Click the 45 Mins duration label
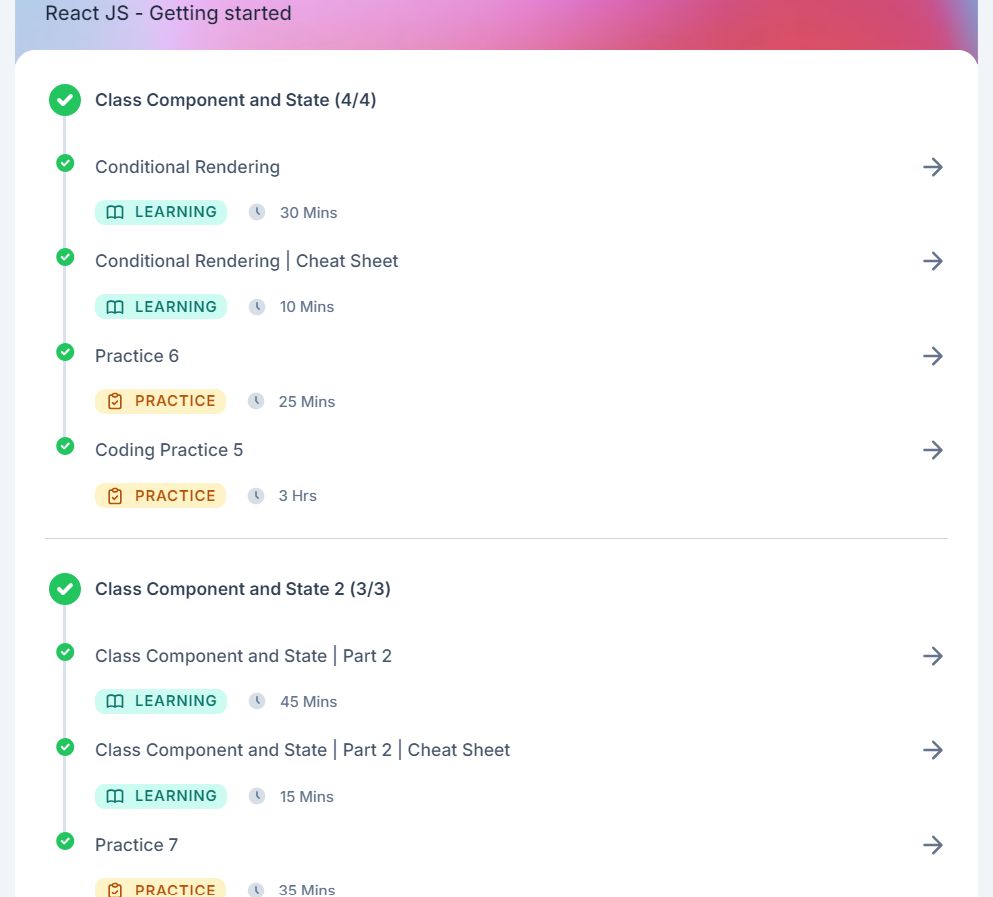This screenshot has width=993, height=897. coord(308,702)
